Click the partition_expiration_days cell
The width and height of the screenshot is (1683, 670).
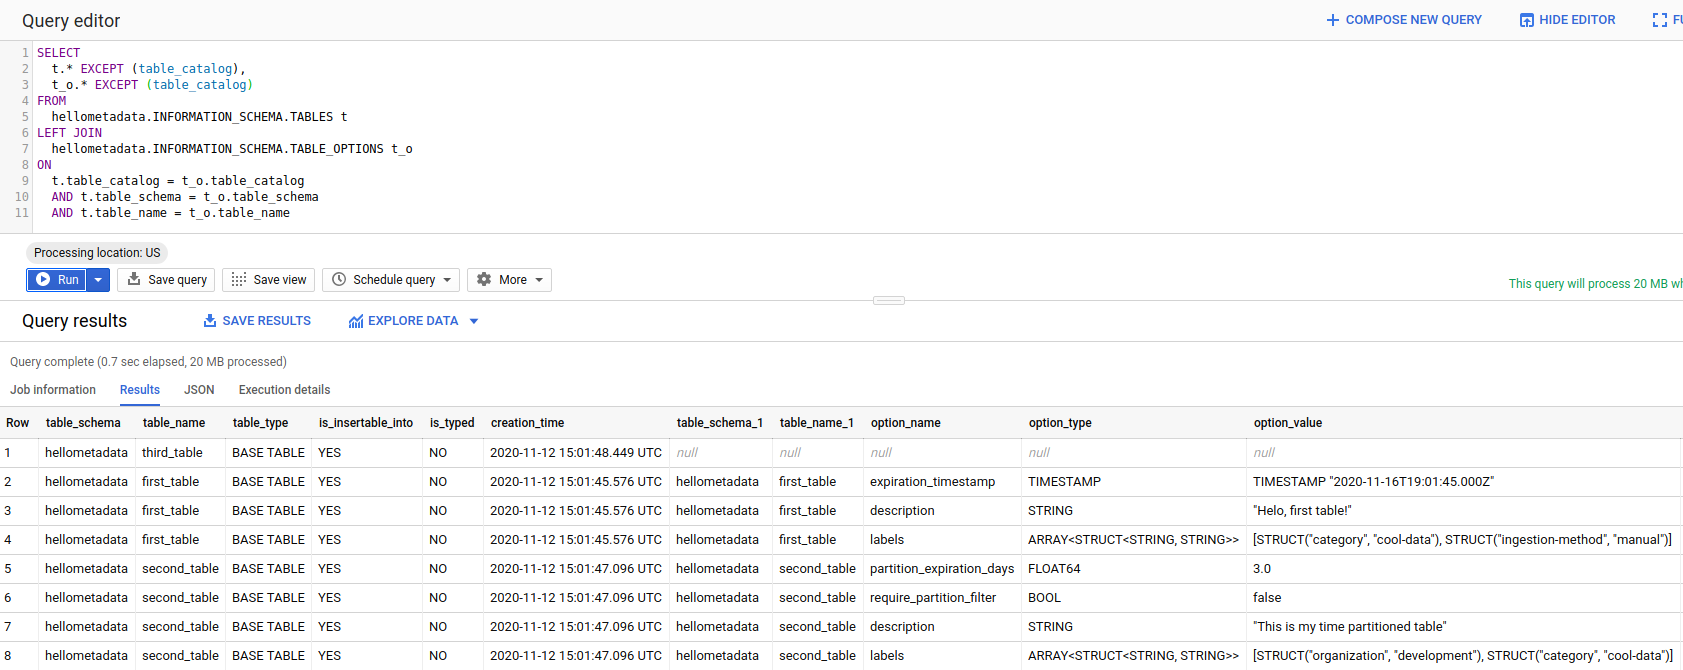point(942,569)
